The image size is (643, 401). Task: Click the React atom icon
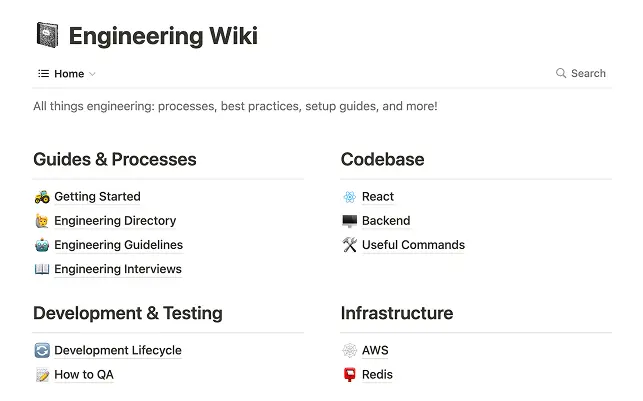tap(349, 197)
